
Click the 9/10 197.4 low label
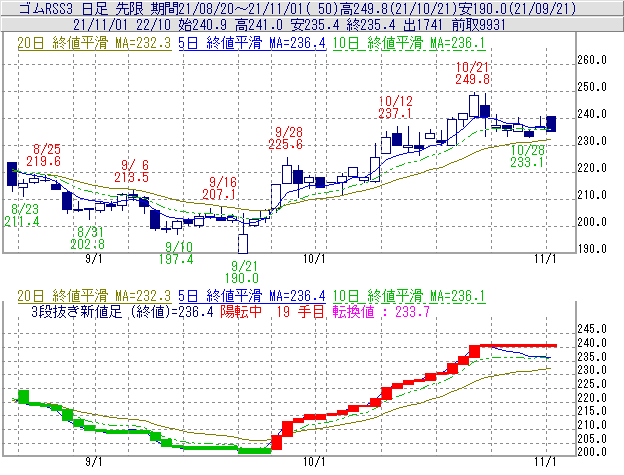point(176,253)
